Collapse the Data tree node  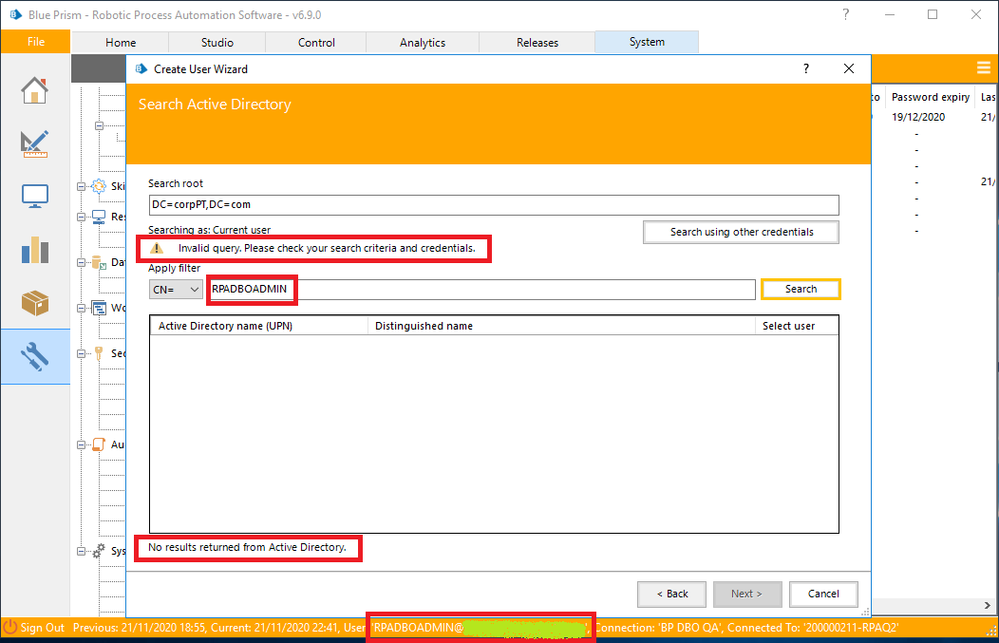pyautogui.click(x=82, y=263)
